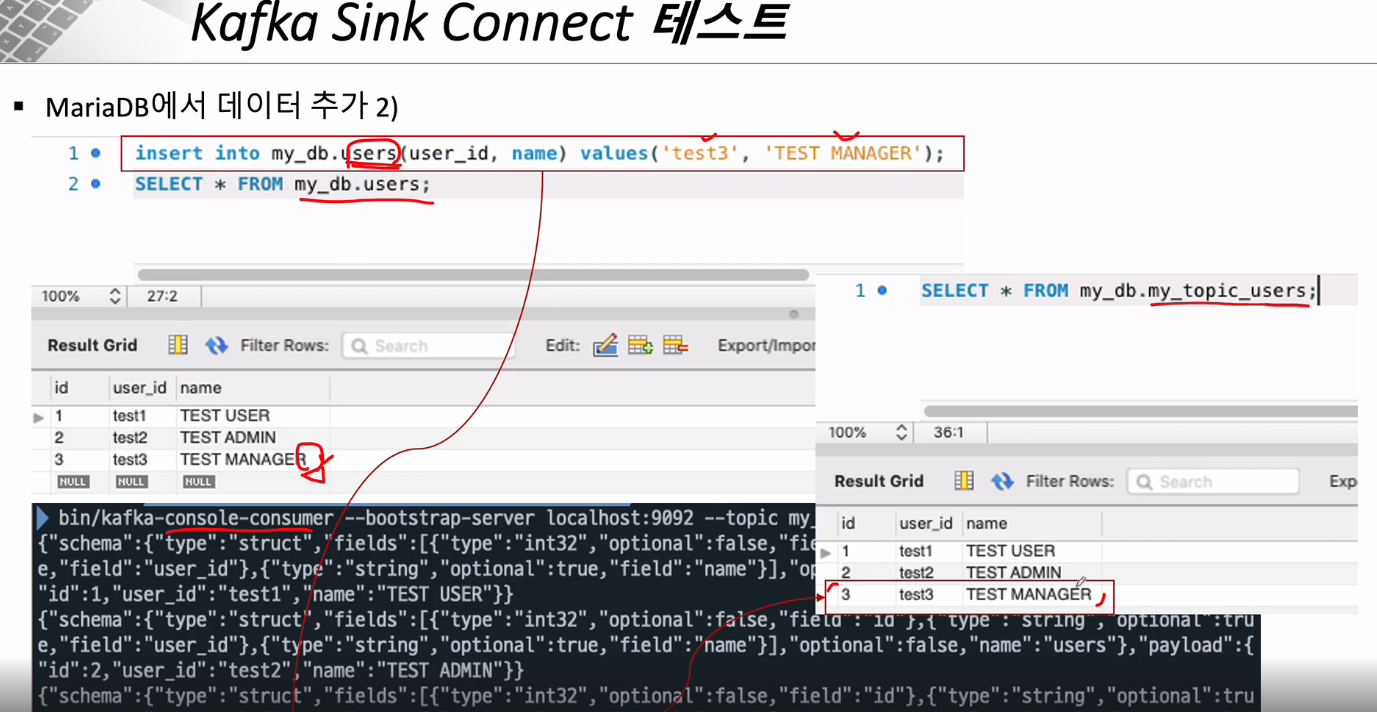Click the SELECT * FROM my_db.users statement
Screen dimensions: 1377x712
(283, 184)
